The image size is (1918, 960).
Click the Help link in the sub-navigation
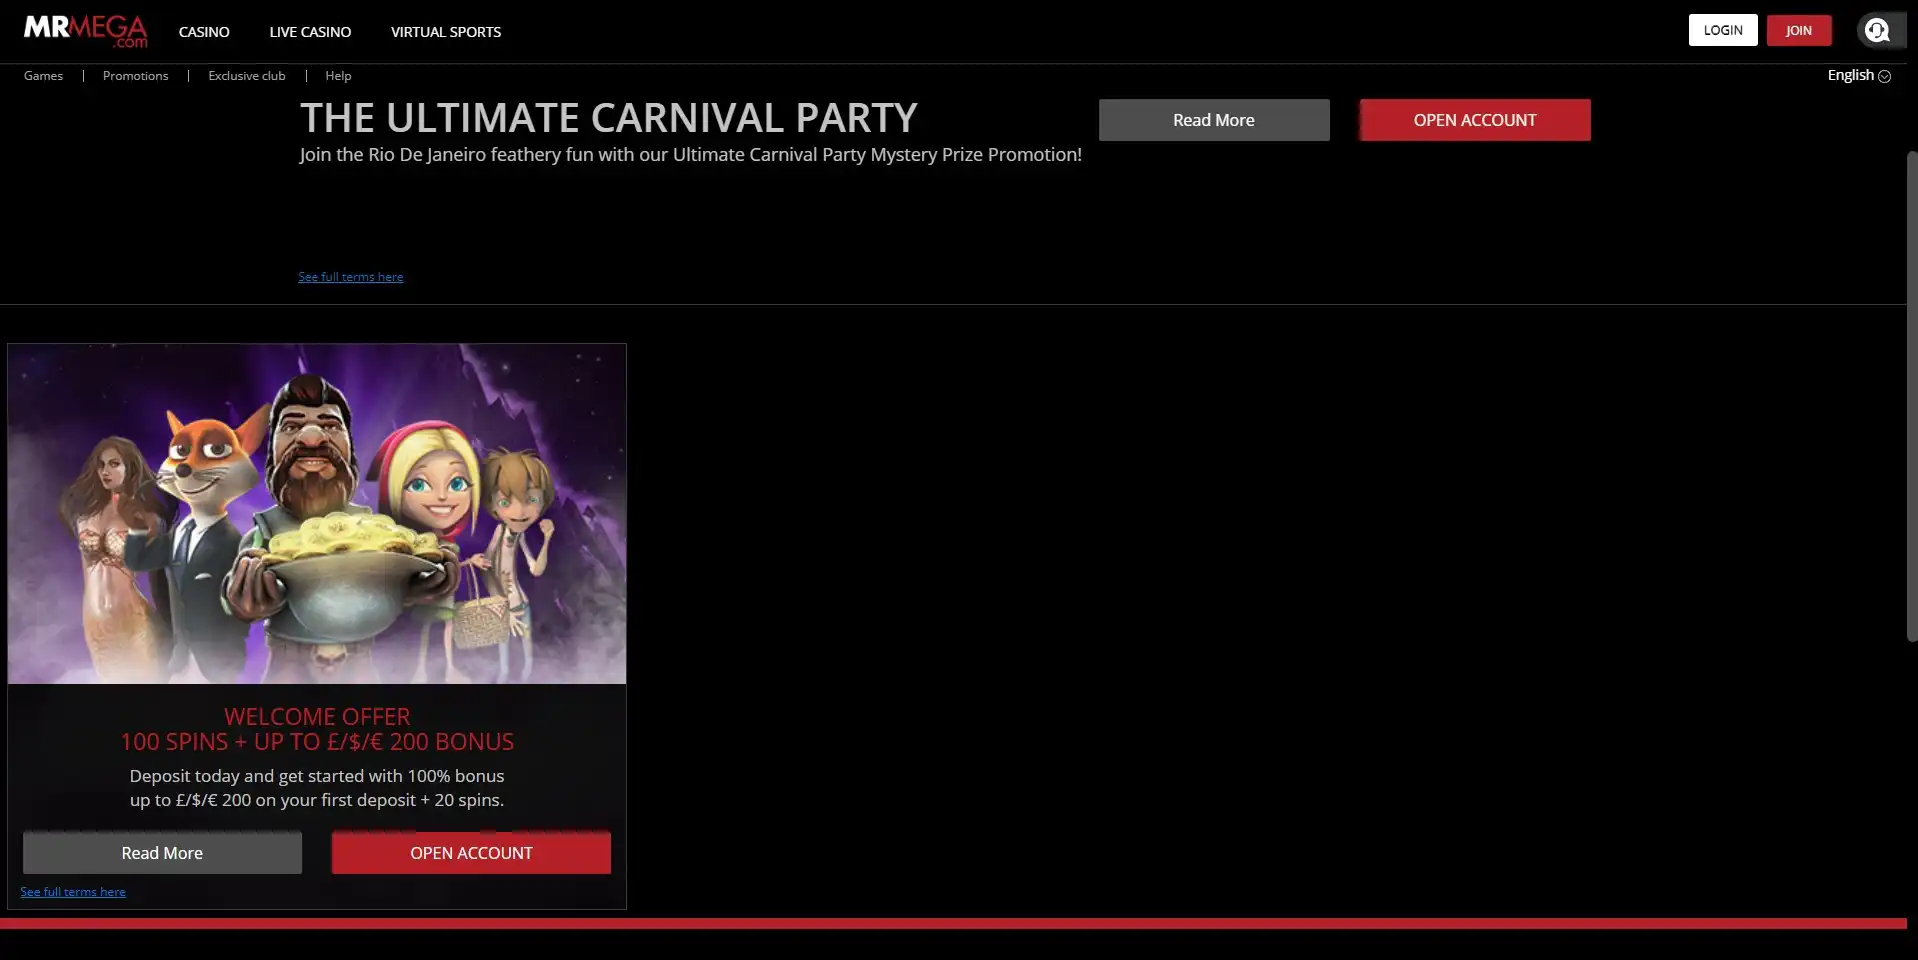pyautogui.click(x=338, y=76)
